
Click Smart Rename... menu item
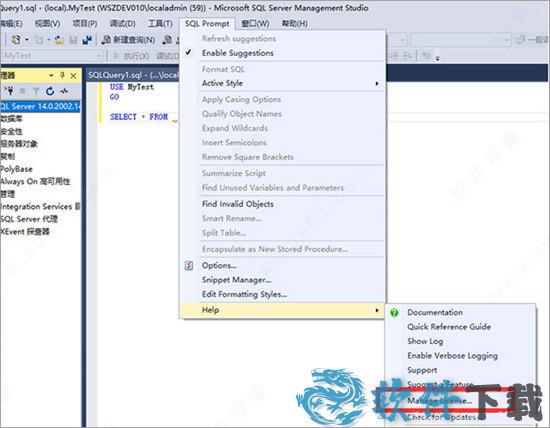[231, 219]
